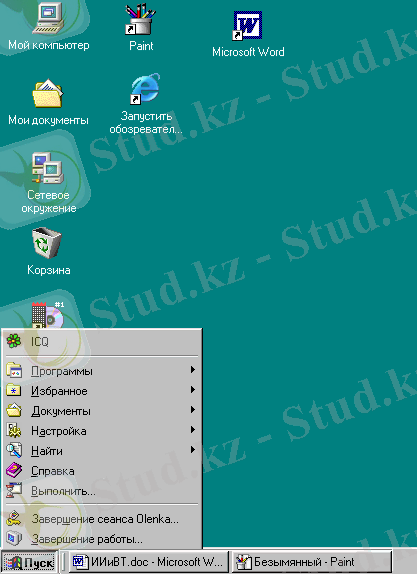
Task: Expand the Избранное submenu arrow
Action: pos(193,390)
